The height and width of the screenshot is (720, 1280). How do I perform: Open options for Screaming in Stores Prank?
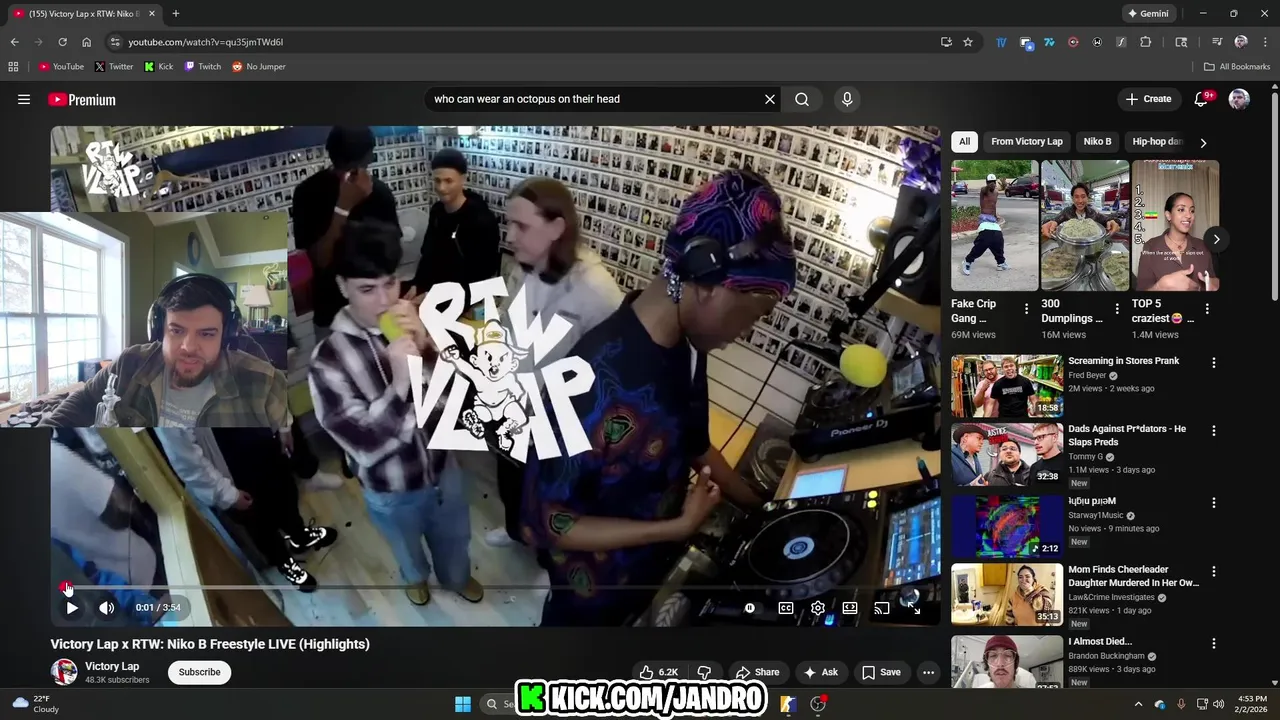click(x=1214, y=363)
